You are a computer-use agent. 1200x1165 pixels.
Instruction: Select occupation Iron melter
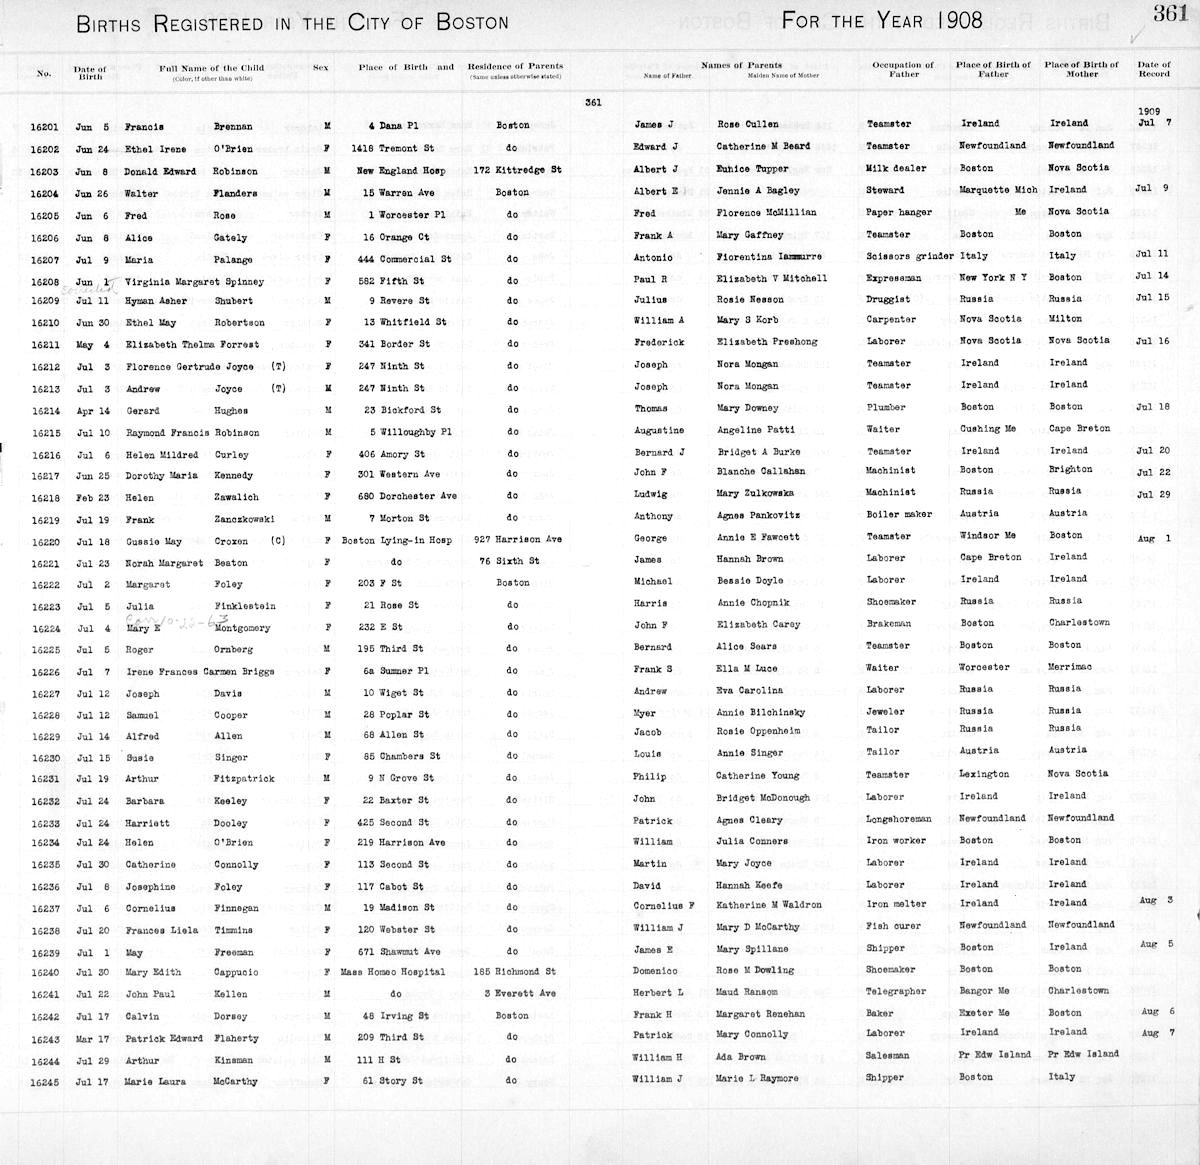pyautogui.click(x=896, y=904)
